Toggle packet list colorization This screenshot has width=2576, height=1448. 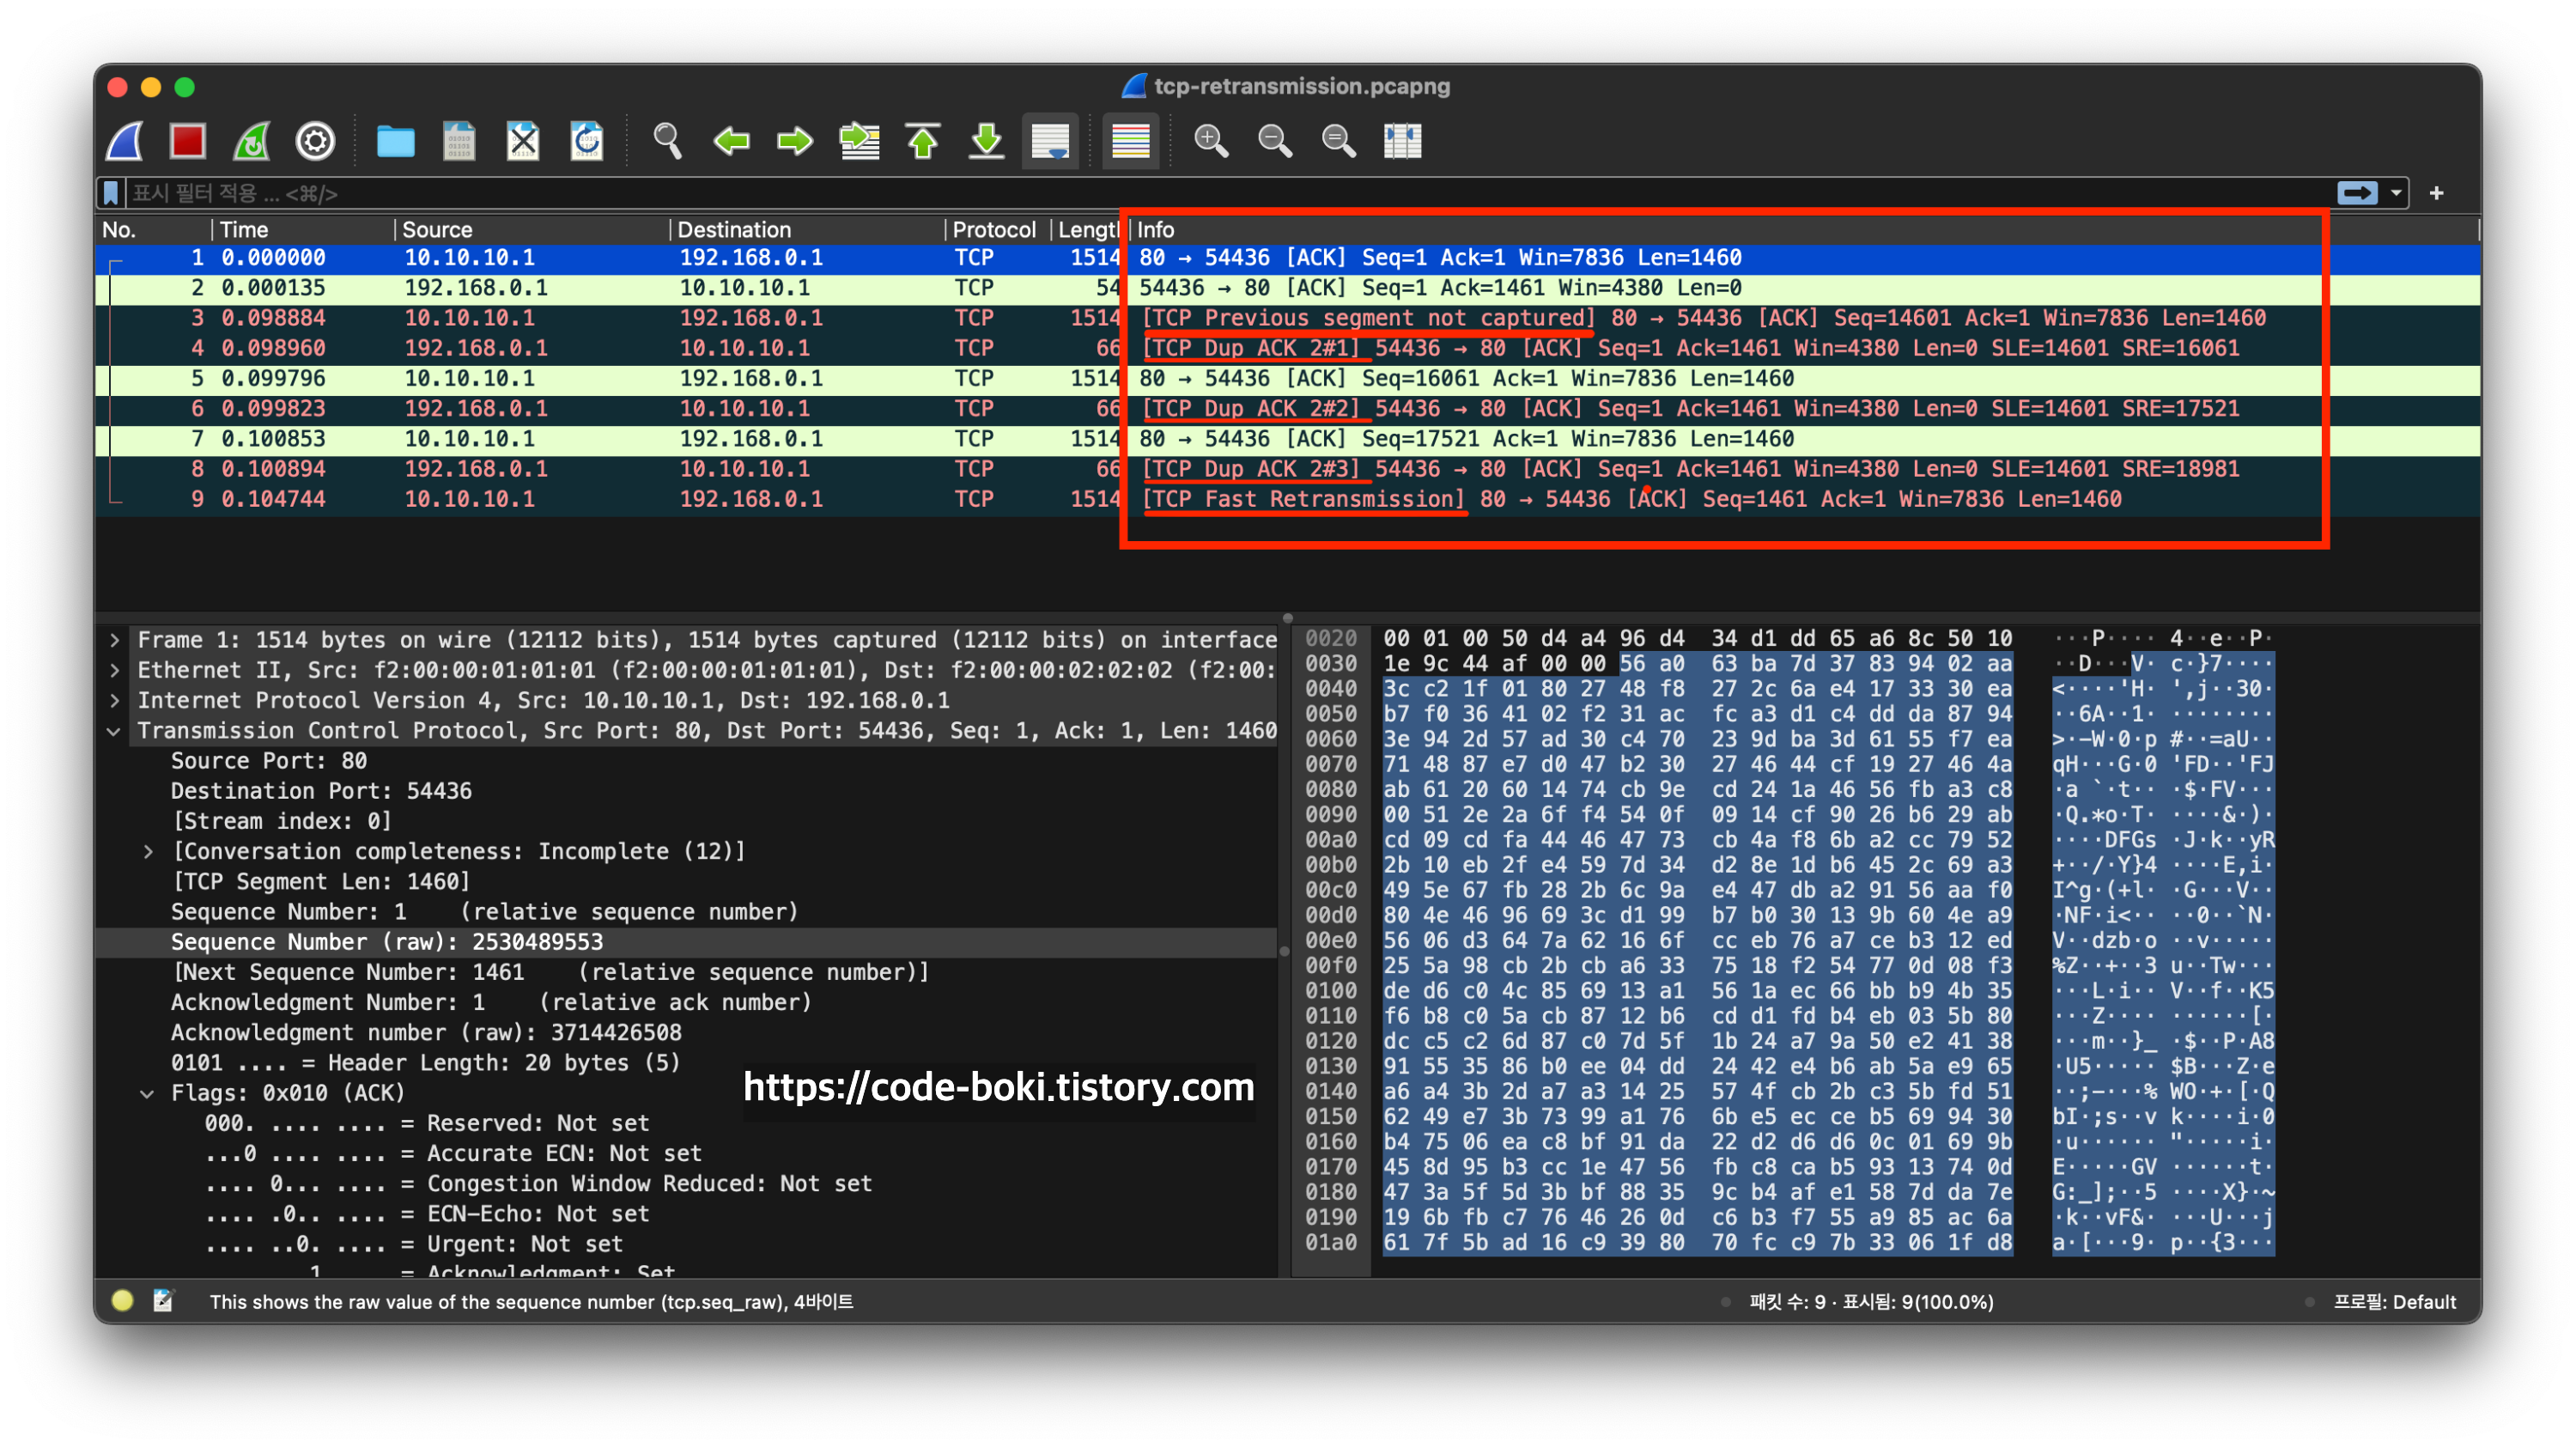click(1130, 141)
